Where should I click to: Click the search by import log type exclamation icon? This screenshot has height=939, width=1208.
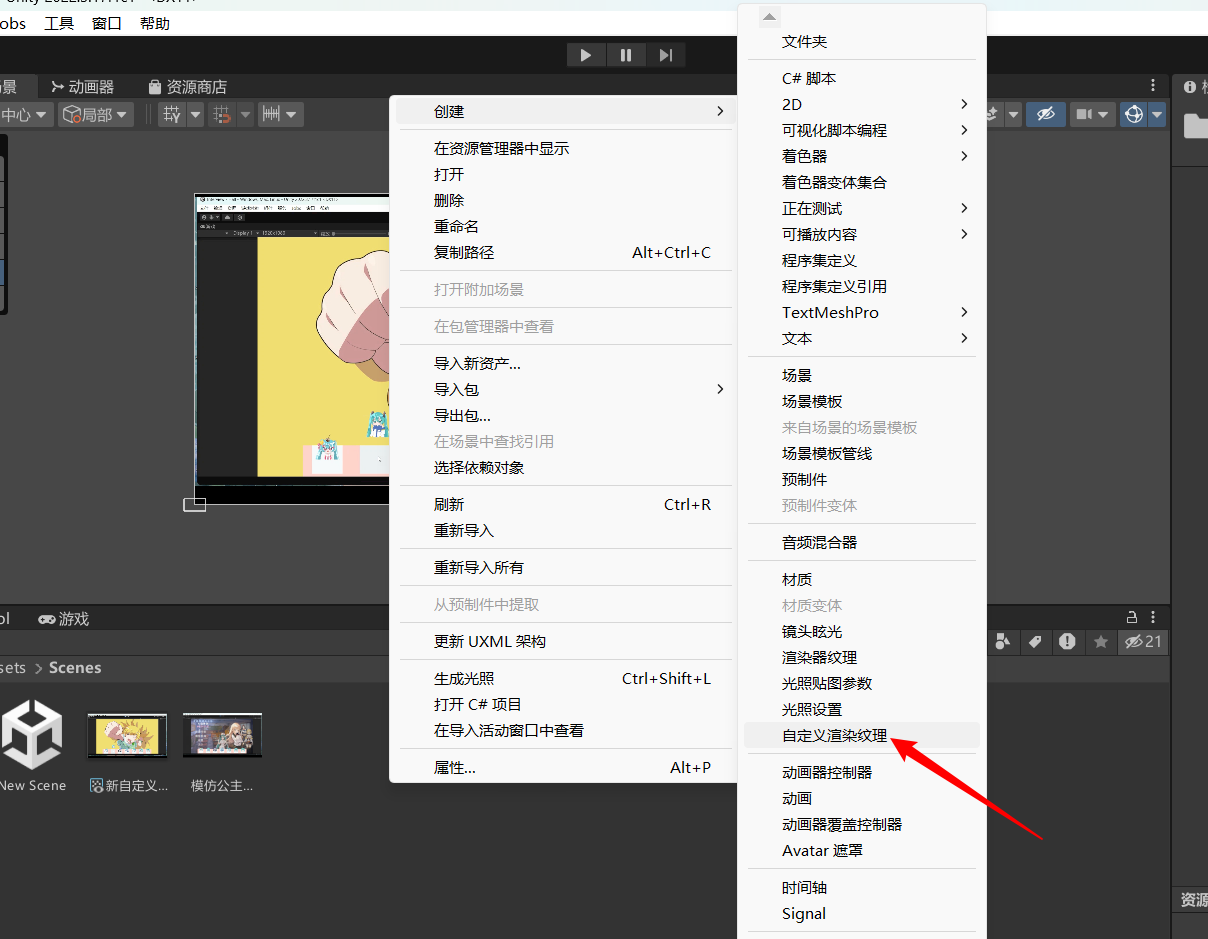[x=1067, y=642]
